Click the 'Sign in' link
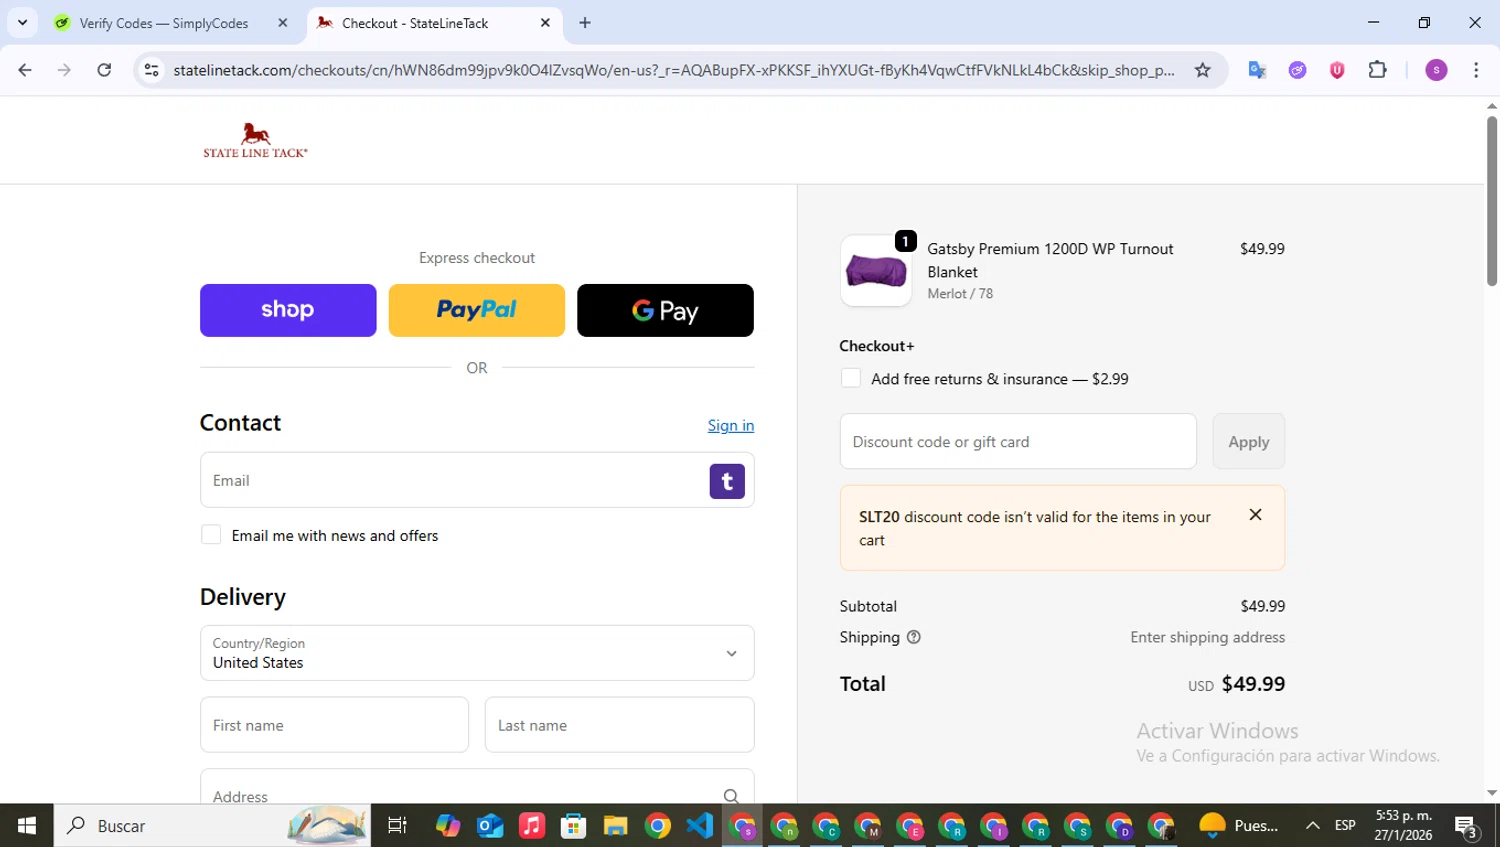This screenshot has height=847, width=1500. pyautogui.click(x=731, y=426)
